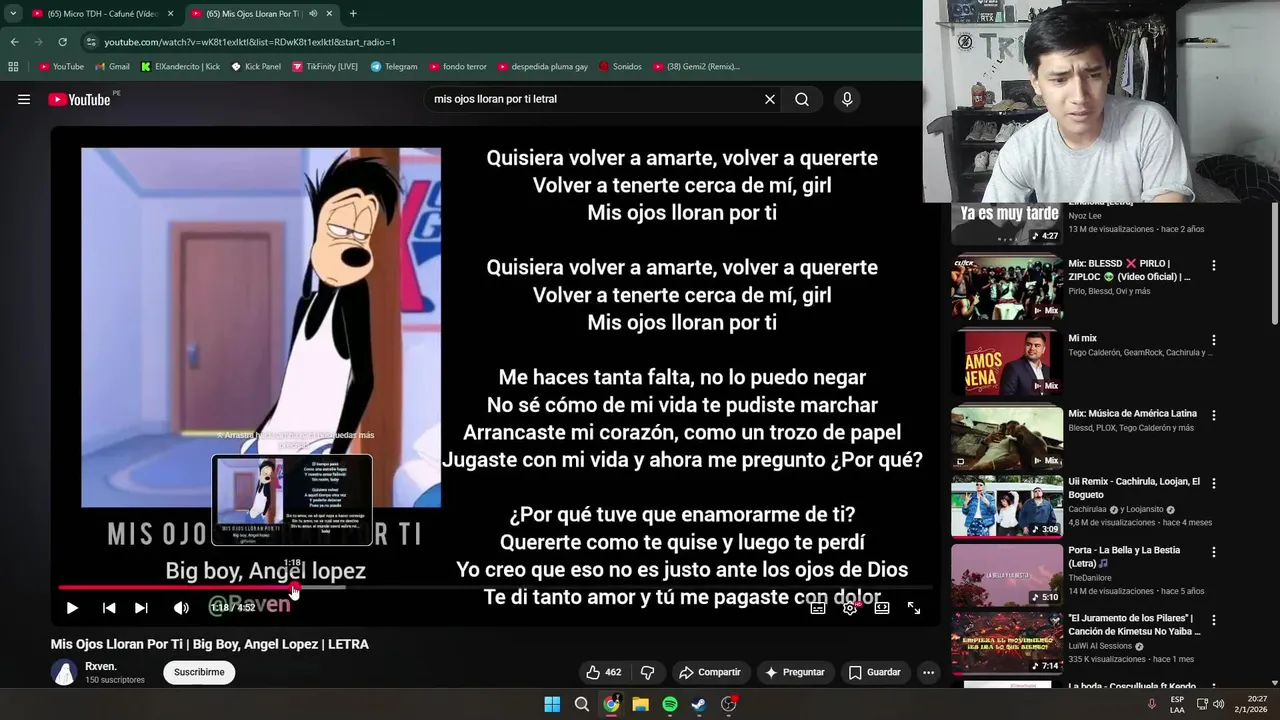Clear the YouTube search box text
The height and width of the screenshot is (720, 1280).
(770, 99)
